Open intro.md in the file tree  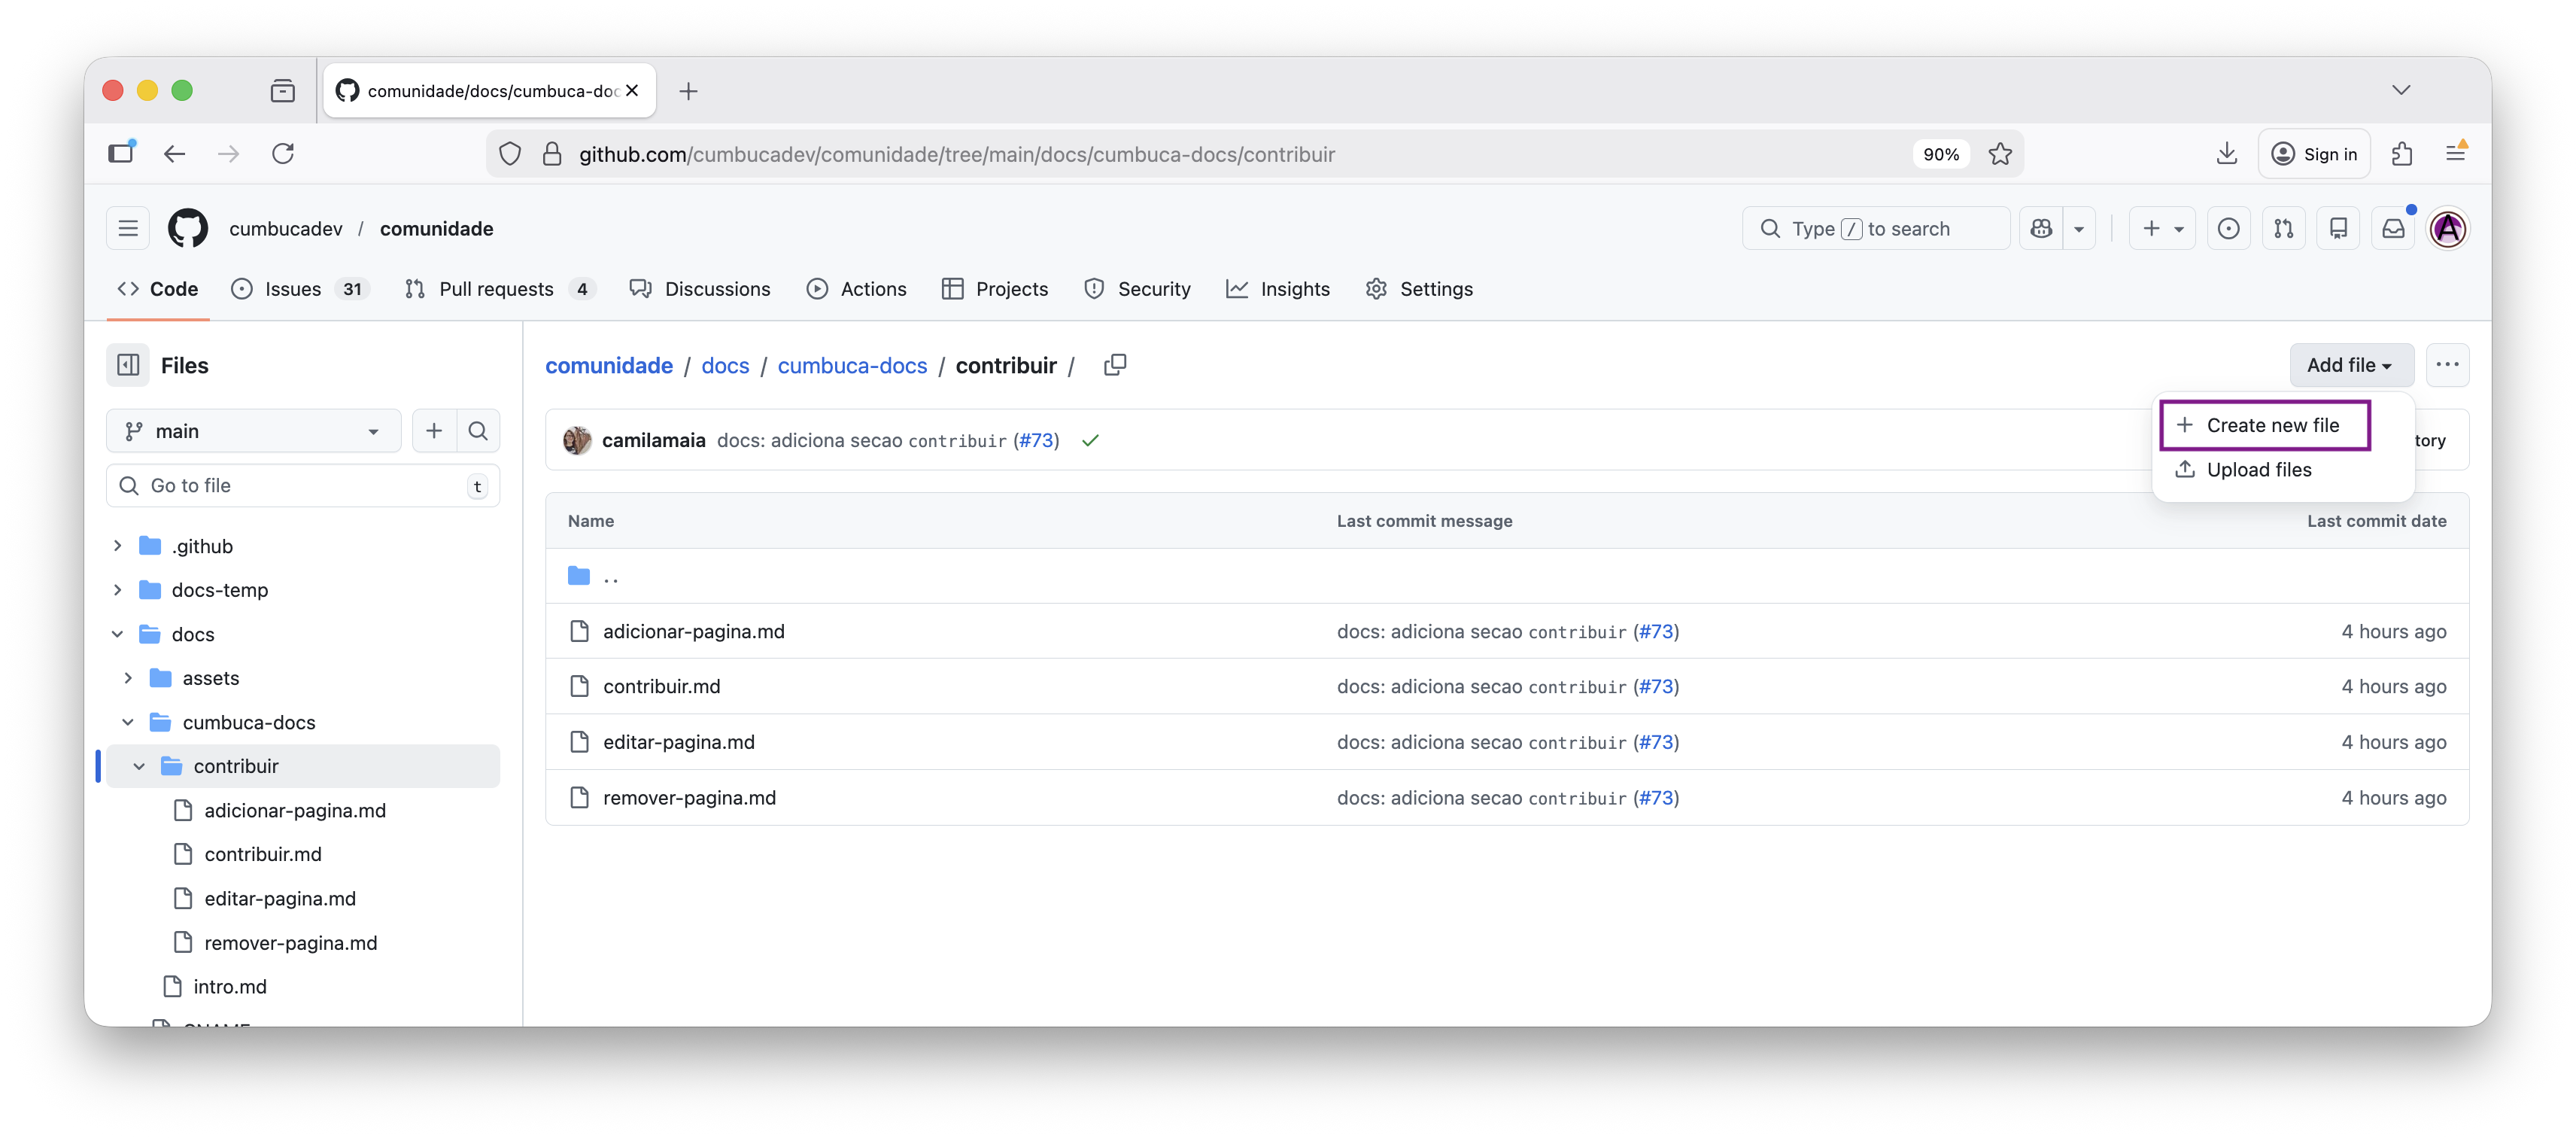tap(230, 987)
